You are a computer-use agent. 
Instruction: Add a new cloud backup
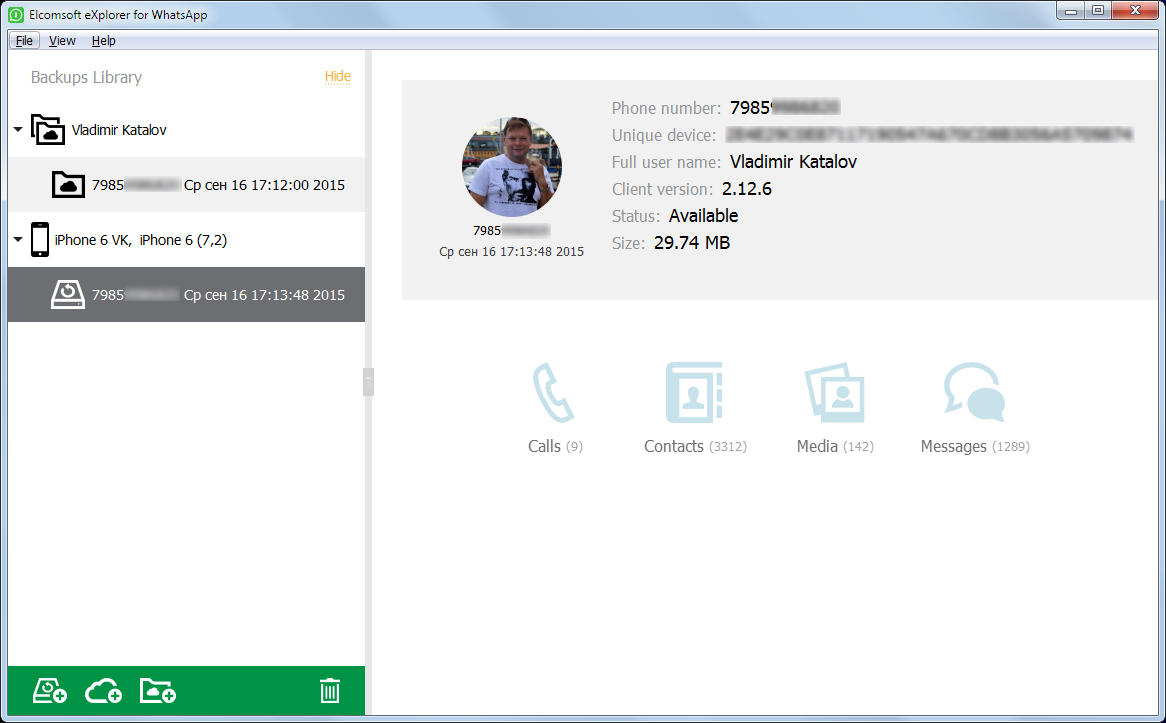pos(103,690)
